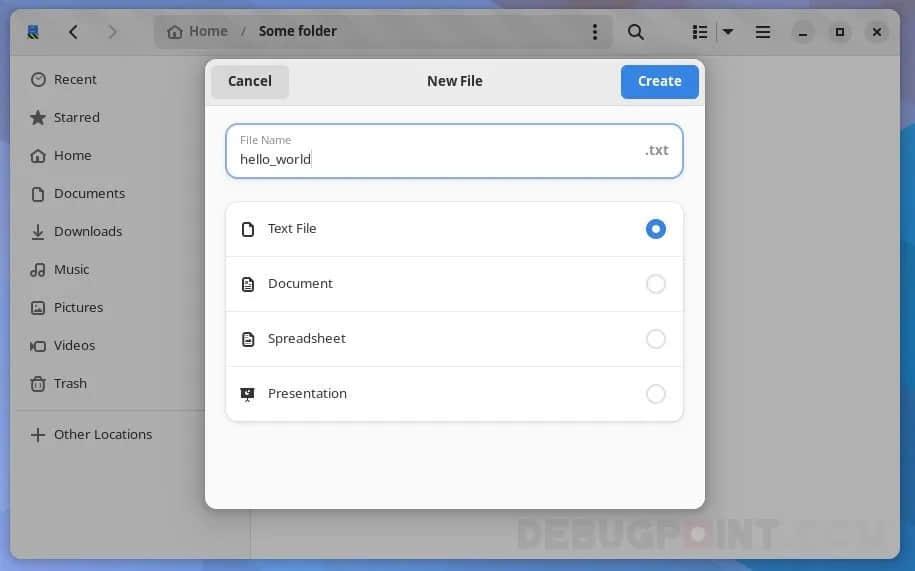Go forward with the right arrow
915x571 pixels.
112,32
